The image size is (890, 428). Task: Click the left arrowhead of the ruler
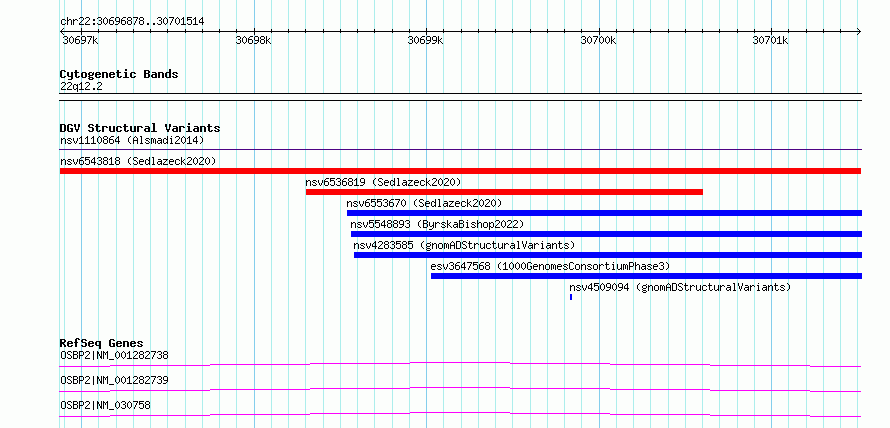point(62,31)
